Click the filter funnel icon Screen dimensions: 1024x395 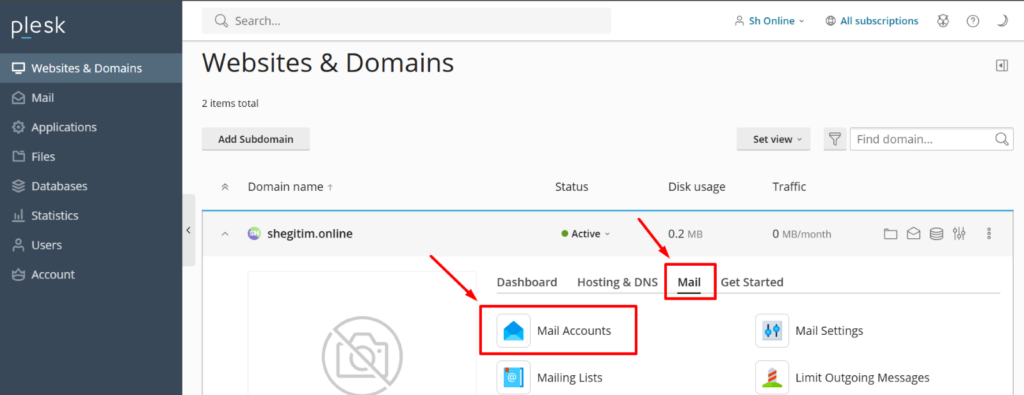pyautogui.click(x=835, y=139)
